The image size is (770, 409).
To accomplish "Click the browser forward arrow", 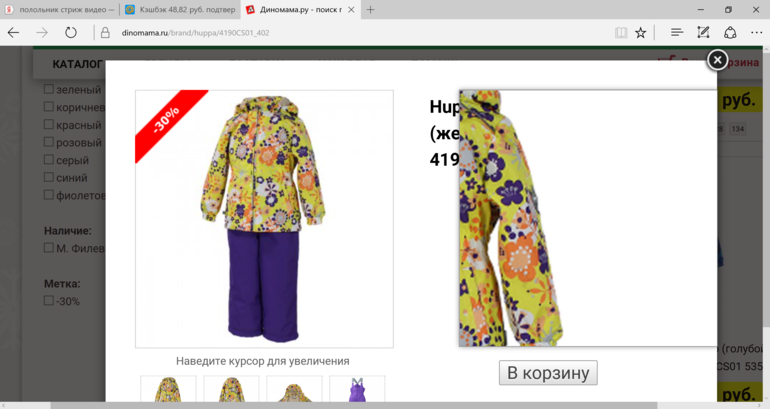I will (x=42, y=32).
